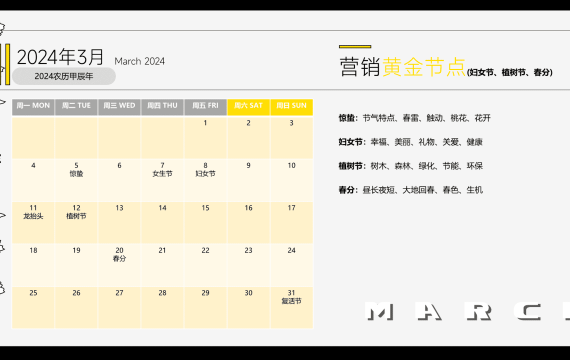Click calendar date 18
This screenshot has height=360, width=570.
pos(33,251)
